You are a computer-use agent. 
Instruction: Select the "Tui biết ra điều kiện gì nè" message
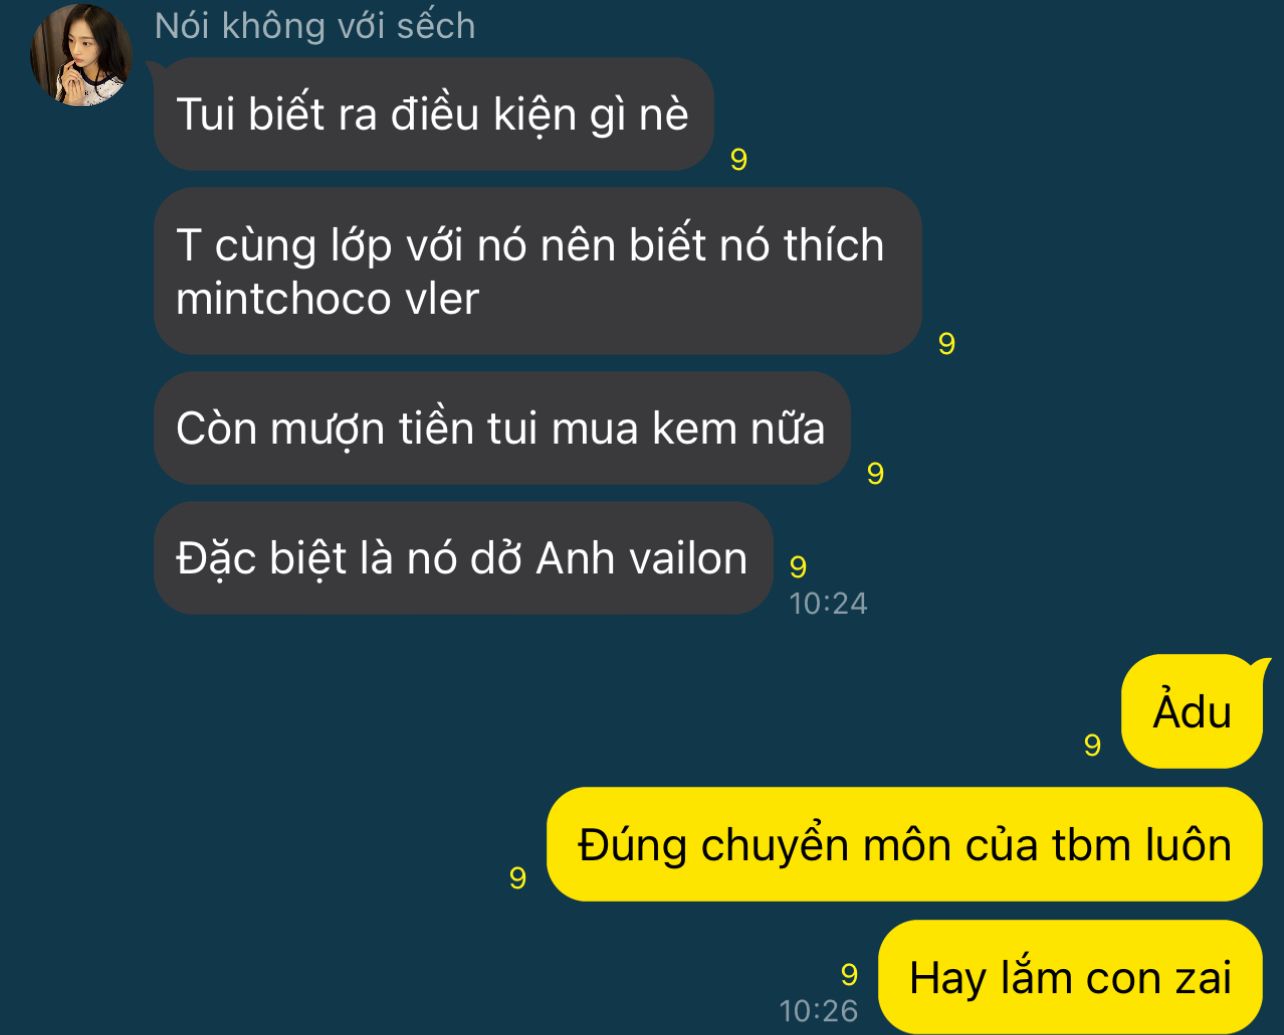tap(433, 114)
